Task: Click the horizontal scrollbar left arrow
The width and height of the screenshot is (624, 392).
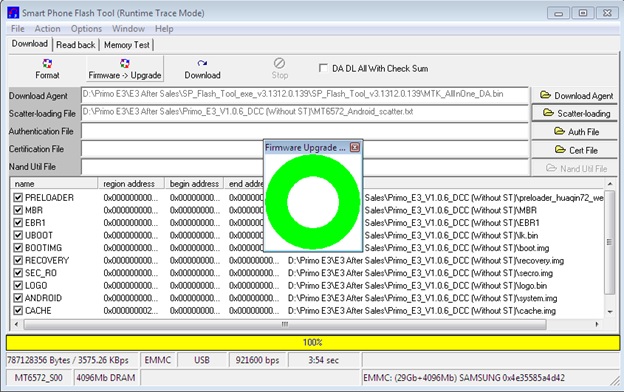Action: tap(16, 324)
